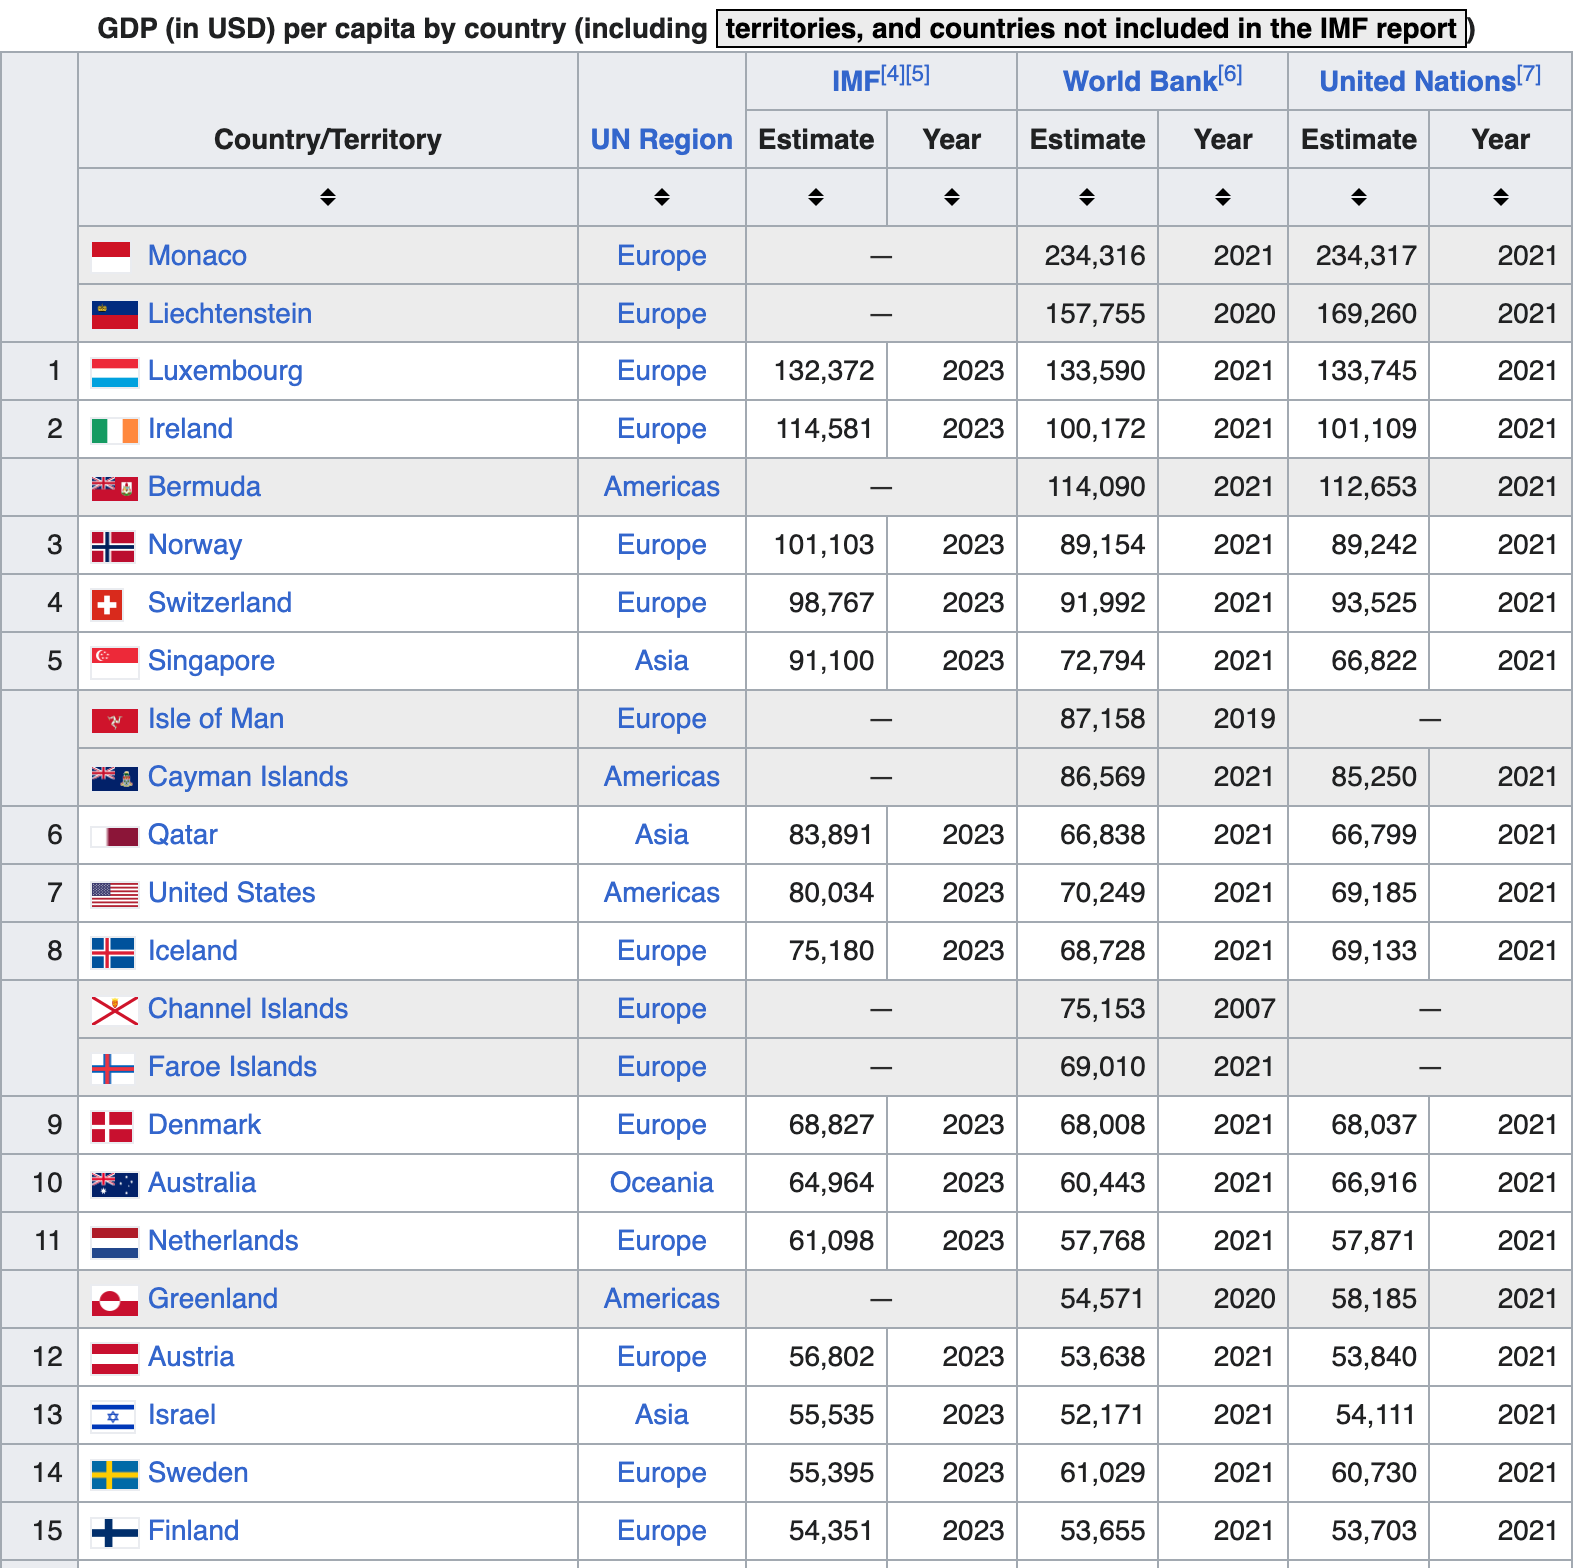
Task: Open the Faroe Islands link
Action: point(232,1067)
